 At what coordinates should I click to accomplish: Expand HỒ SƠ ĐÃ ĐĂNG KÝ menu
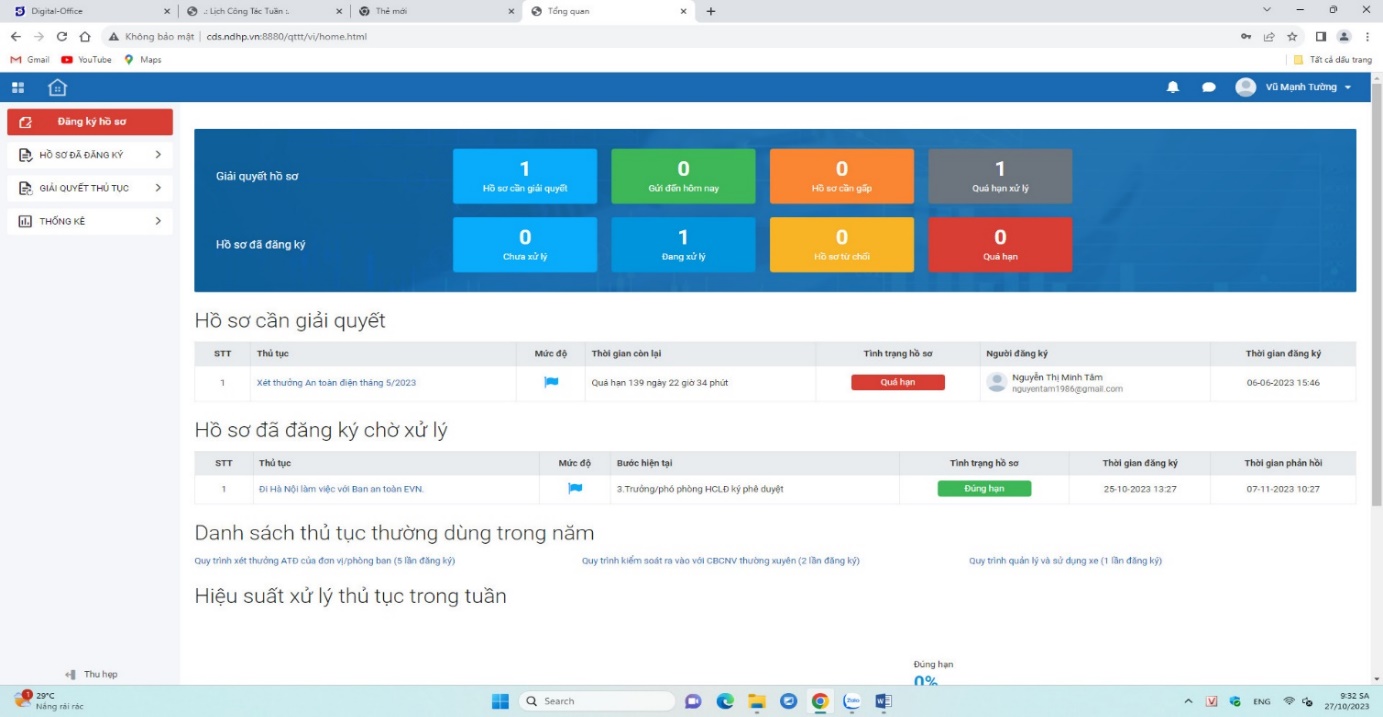[90, 155]
